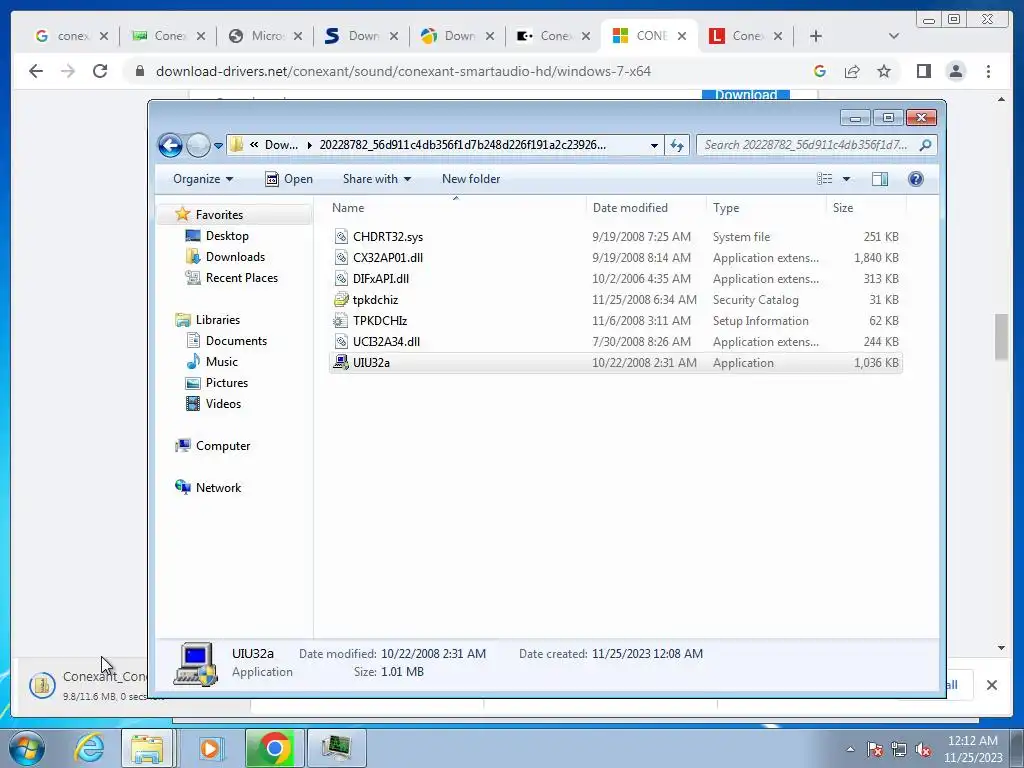Open Explorer Help icon
This screenshot has height=768, width=1024.
(x=916, y=179)
